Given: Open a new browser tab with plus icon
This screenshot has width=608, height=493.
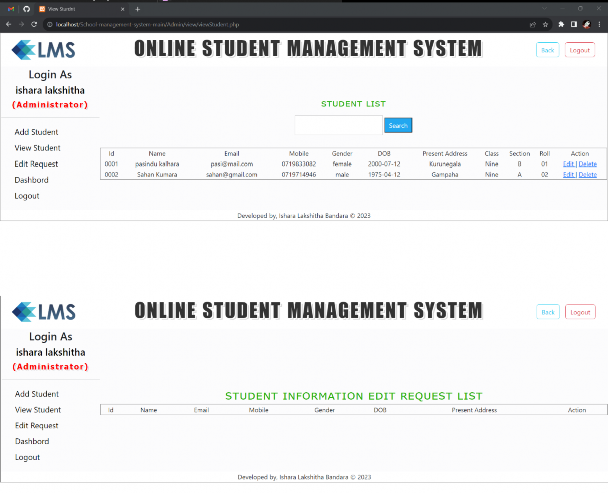Looking at the screenshot, I should (137, 8).
